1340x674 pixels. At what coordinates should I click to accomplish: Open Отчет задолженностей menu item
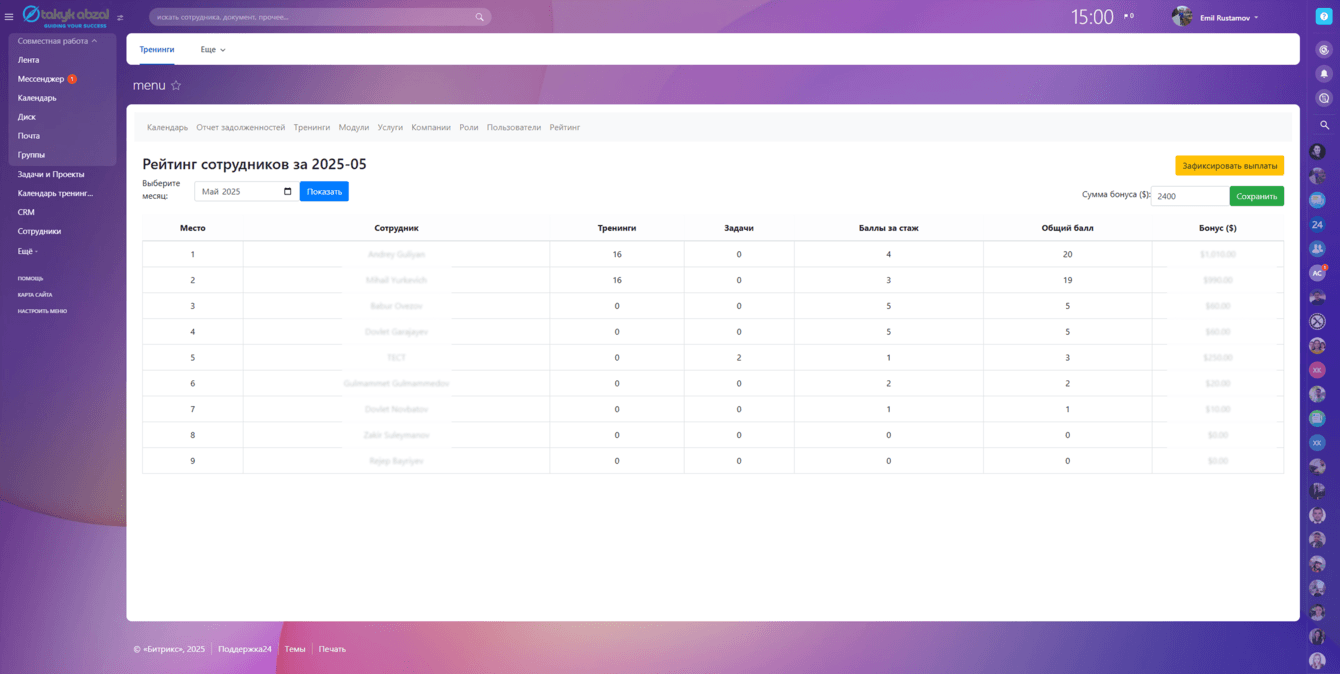[241, 128]
